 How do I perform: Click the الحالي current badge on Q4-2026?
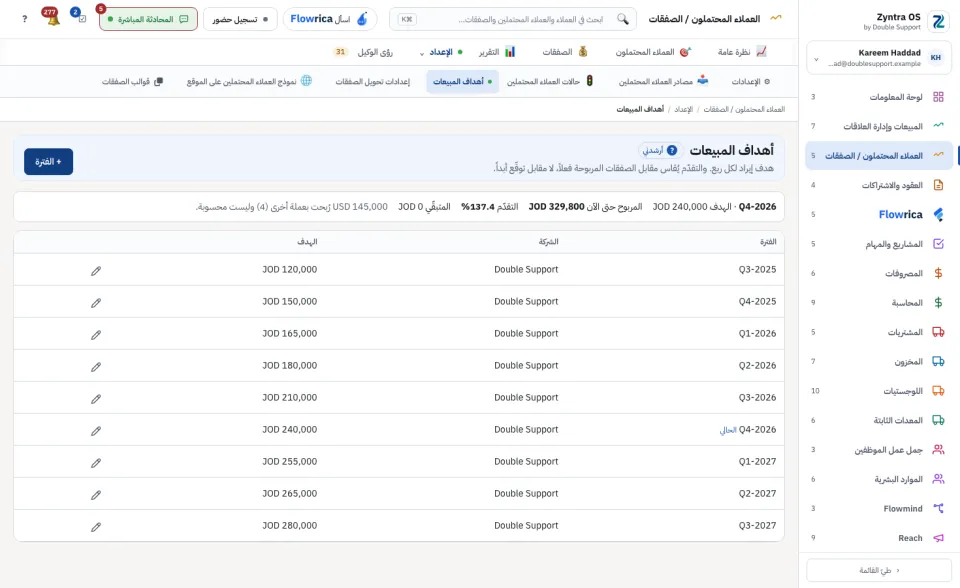[x=727, y=430]
